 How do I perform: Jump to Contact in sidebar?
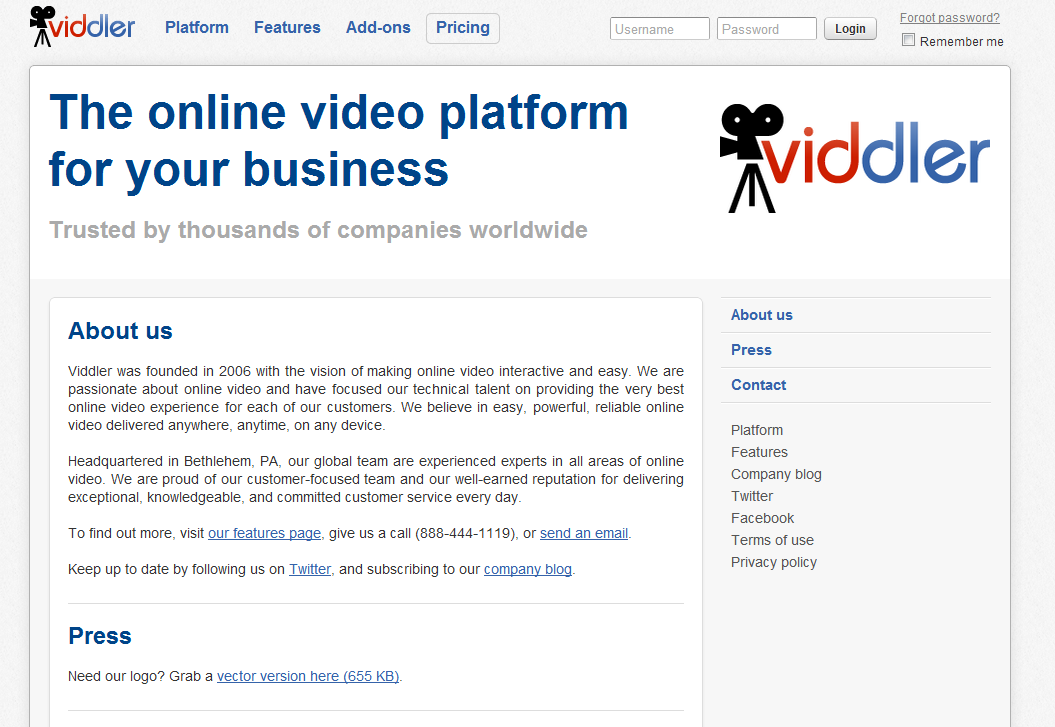pyautogui.click(x=758, y=385)
